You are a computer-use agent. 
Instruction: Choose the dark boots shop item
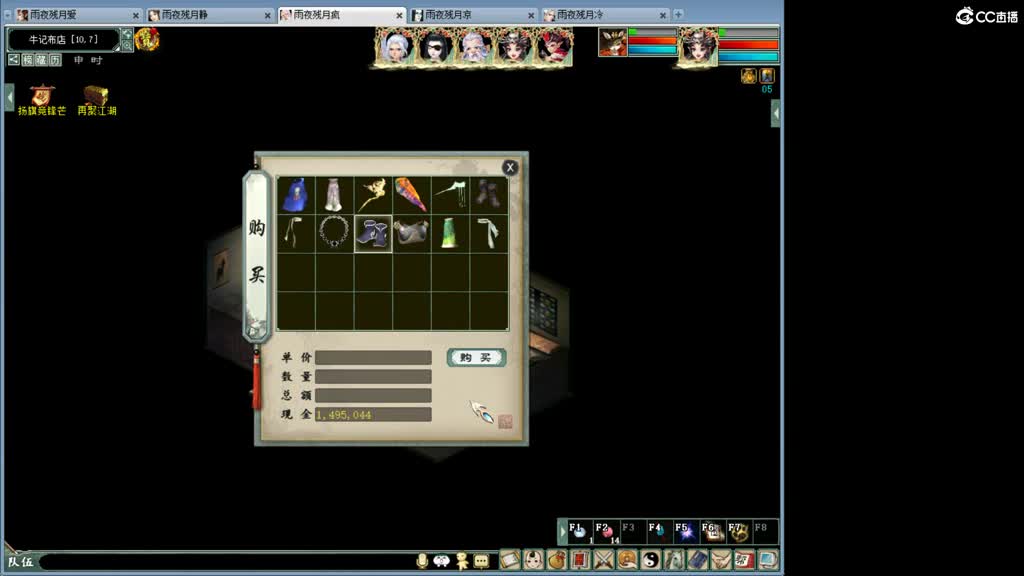[488, 195]
